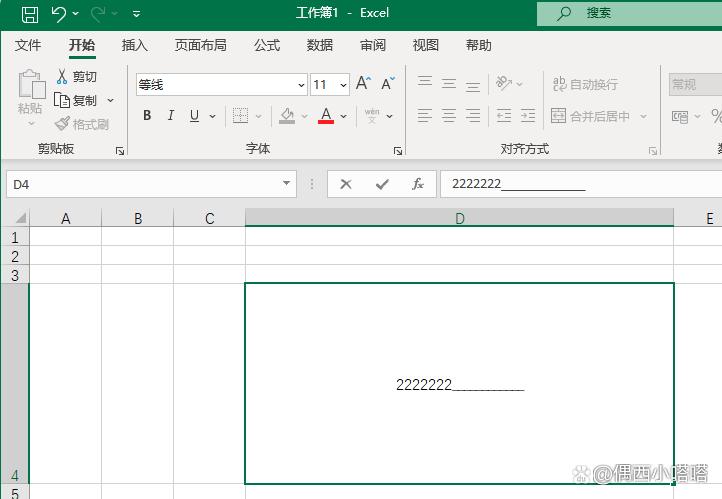722x499 pixels.
Task: Click cell D4 containing 2222222
Action: pos(460,383)
